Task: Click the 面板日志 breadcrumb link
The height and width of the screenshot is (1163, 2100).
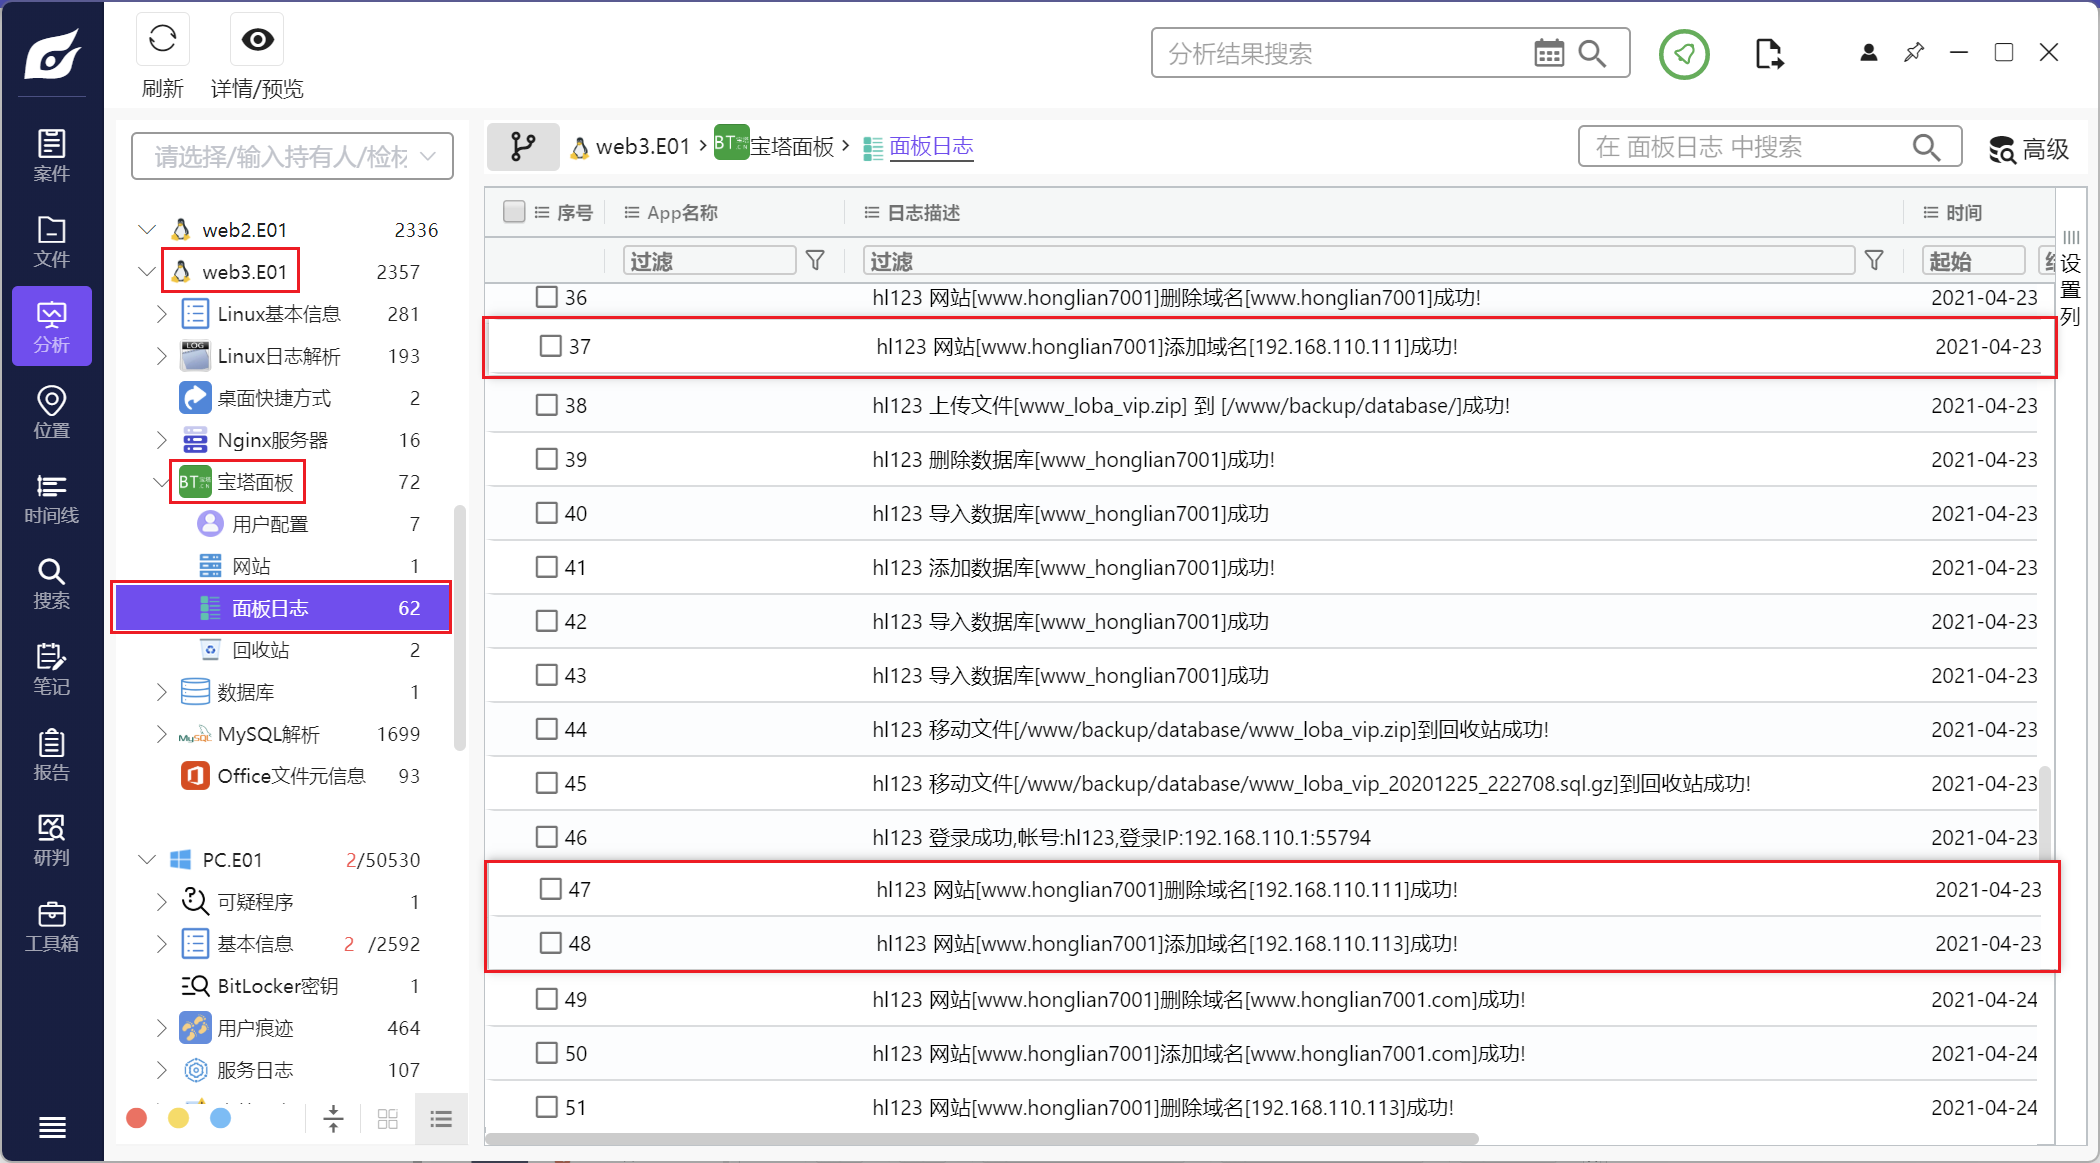Action: (x=930, y=147)
